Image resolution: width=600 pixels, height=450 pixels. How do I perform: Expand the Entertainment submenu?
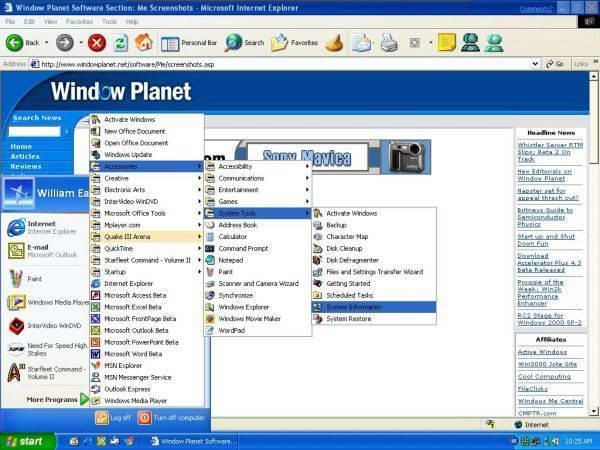pos(258,190)
